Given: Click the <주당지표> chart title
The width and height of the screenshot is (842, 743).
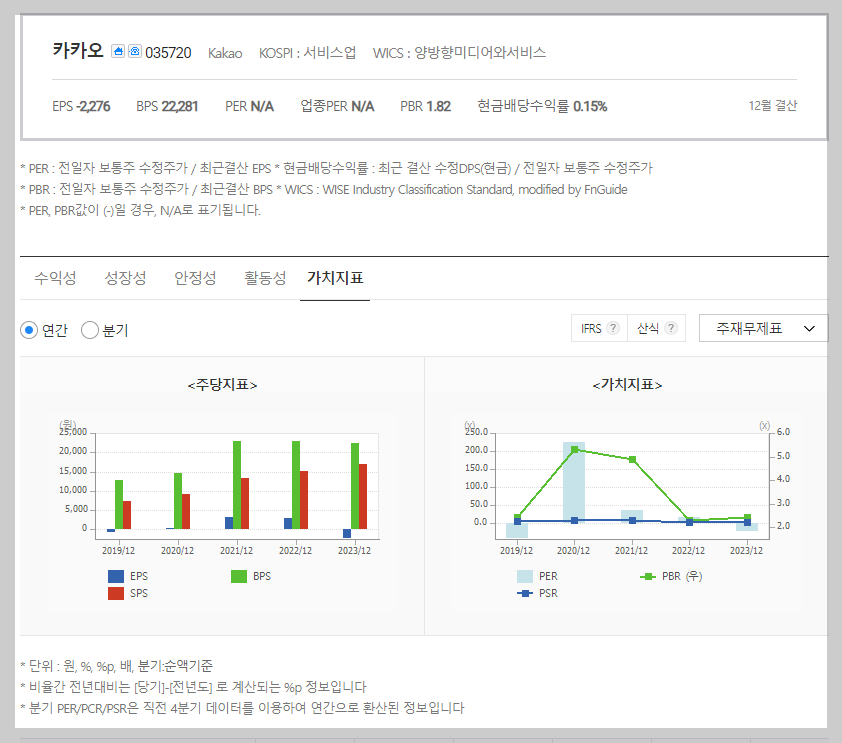Looking at the screenshot, I should click(222, 385).
